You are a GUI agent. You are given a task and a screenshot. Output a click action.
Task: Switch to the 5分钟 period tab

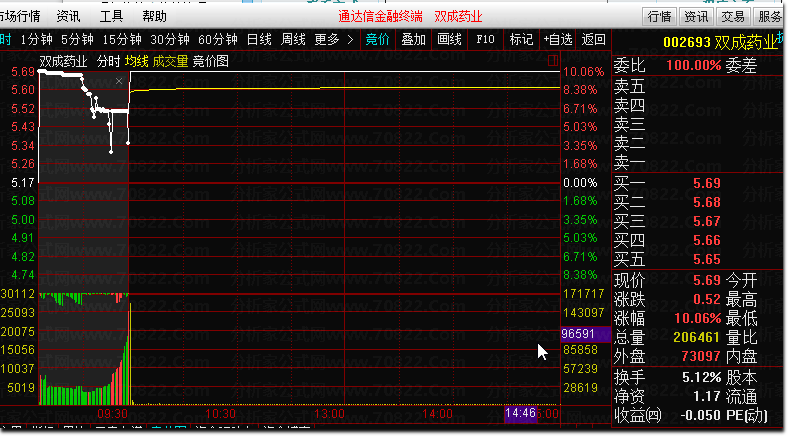77,39
